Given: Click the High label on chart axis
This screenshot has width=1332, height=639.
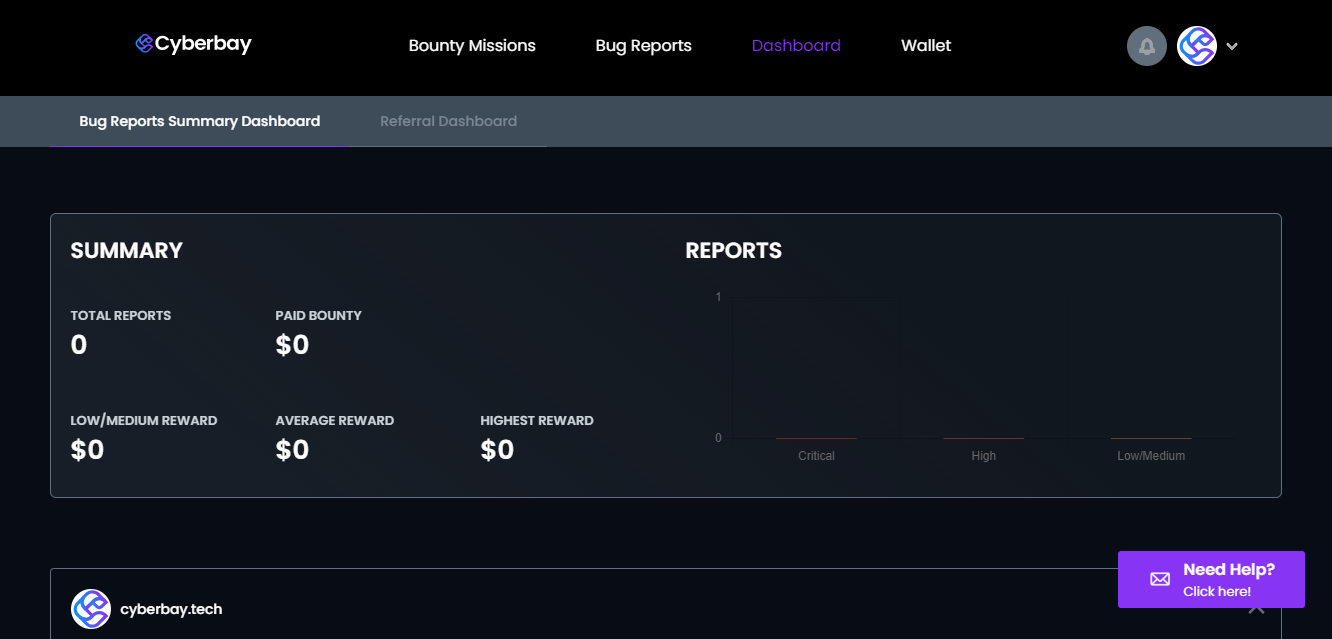Looking at the screenshot, I should pyautogui.click(x=984, y=456).
